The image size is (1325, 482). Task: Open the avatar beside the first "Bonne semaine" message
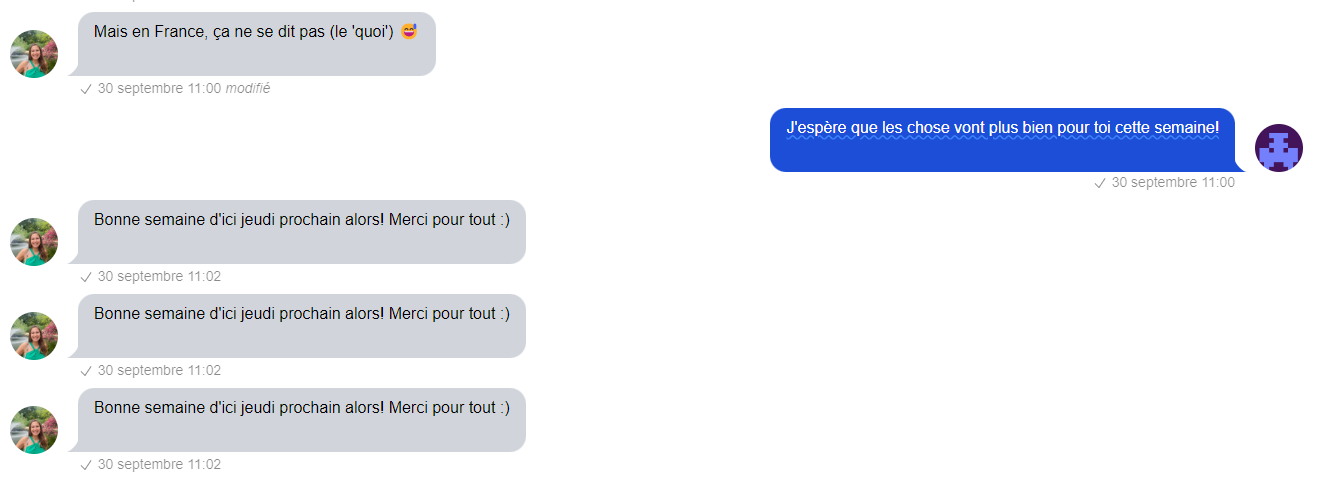tap(34, 242)
